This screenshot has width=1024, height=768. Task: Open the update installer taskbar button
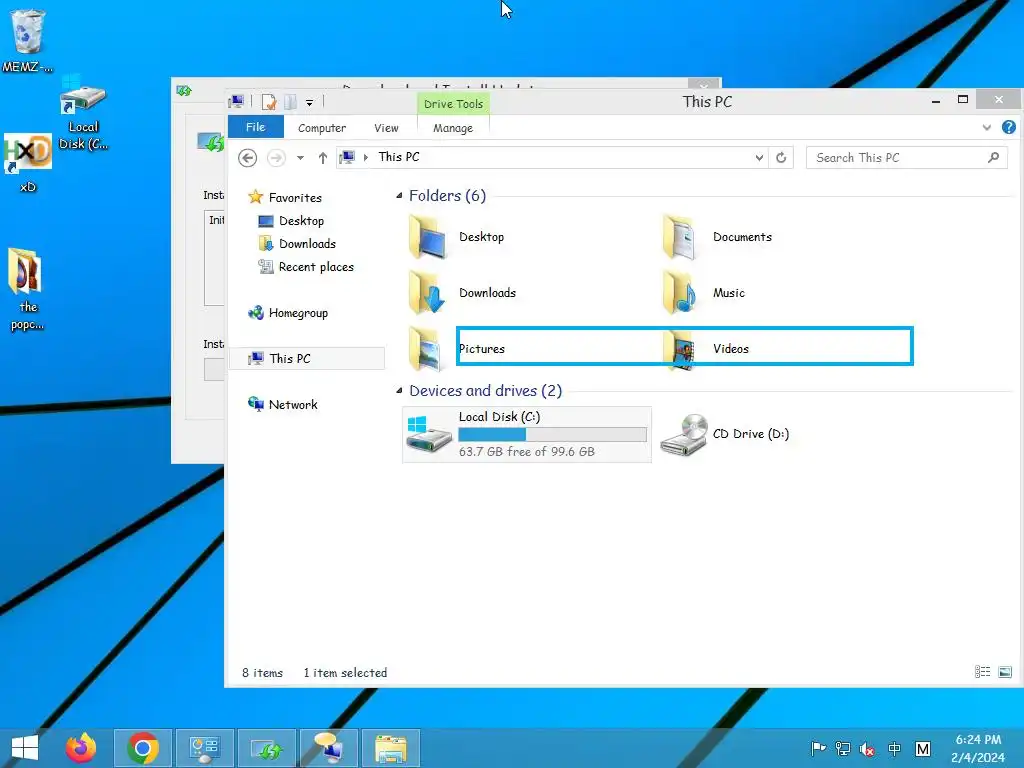[x=266, y=748]
